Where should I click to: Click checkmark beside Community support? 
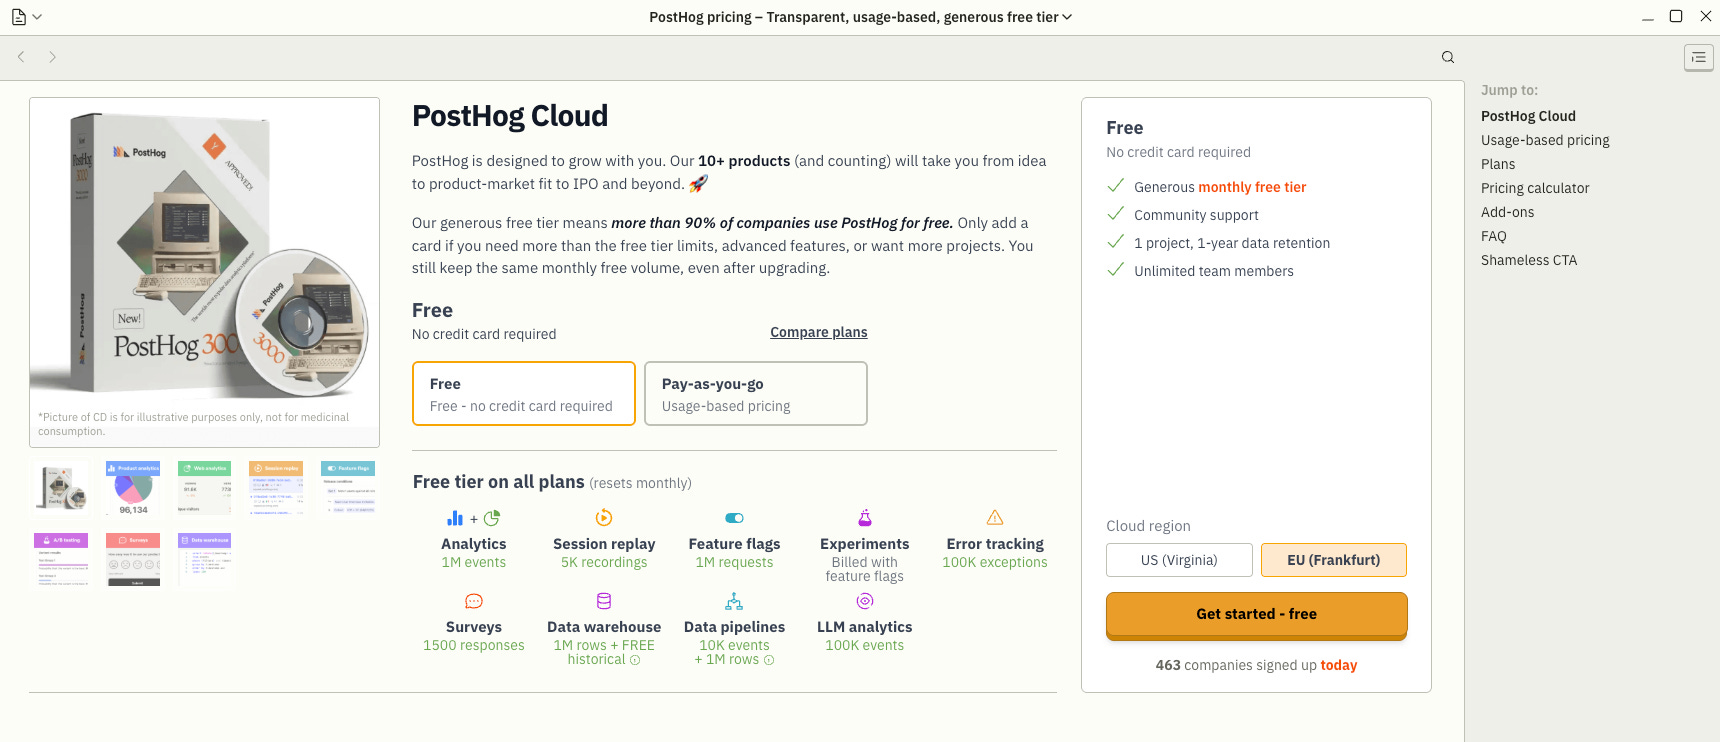pos(1116,214)
